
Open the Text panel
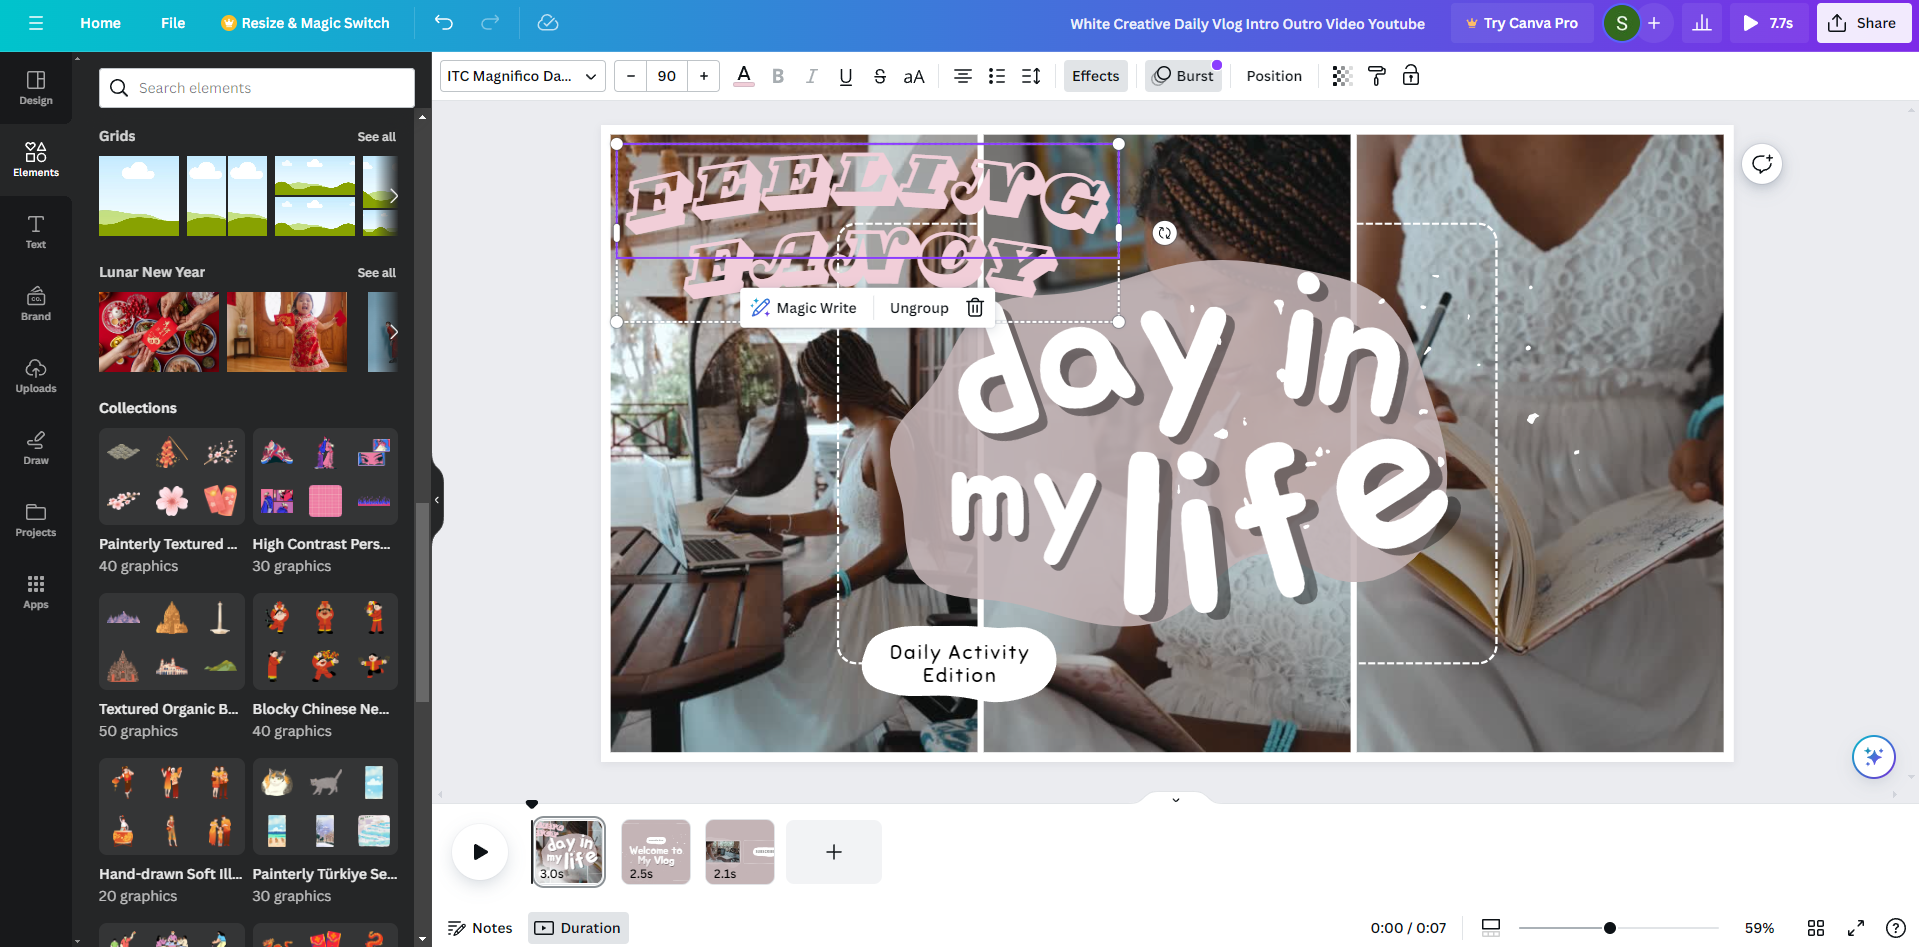(x=36, y=232)
